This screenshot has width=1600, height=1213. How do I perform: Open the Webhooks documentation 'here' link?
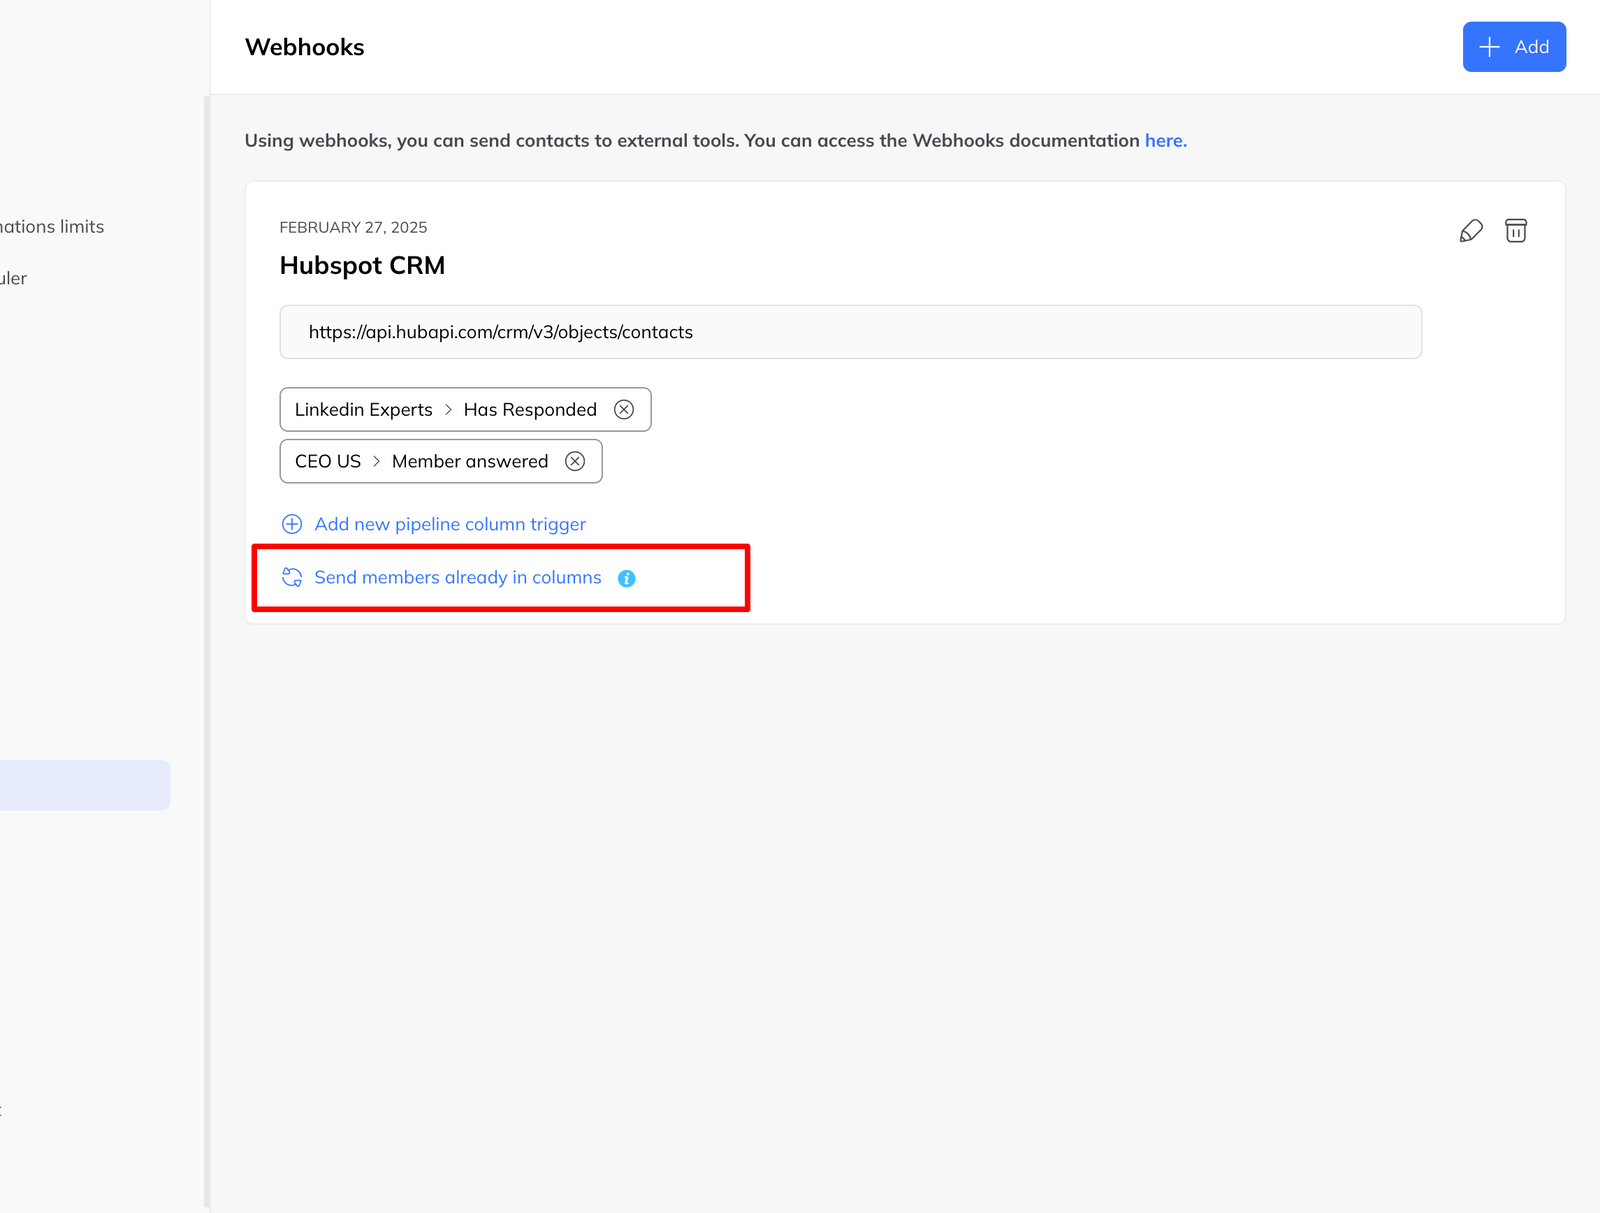pyautogui.click(x=1165, y=141)
